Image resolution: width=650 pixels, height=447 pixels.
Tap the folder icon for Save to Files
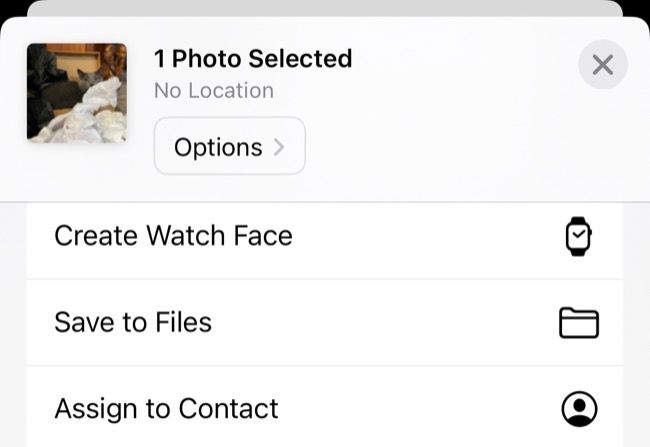pyautogui.click(x=578, y=323)
